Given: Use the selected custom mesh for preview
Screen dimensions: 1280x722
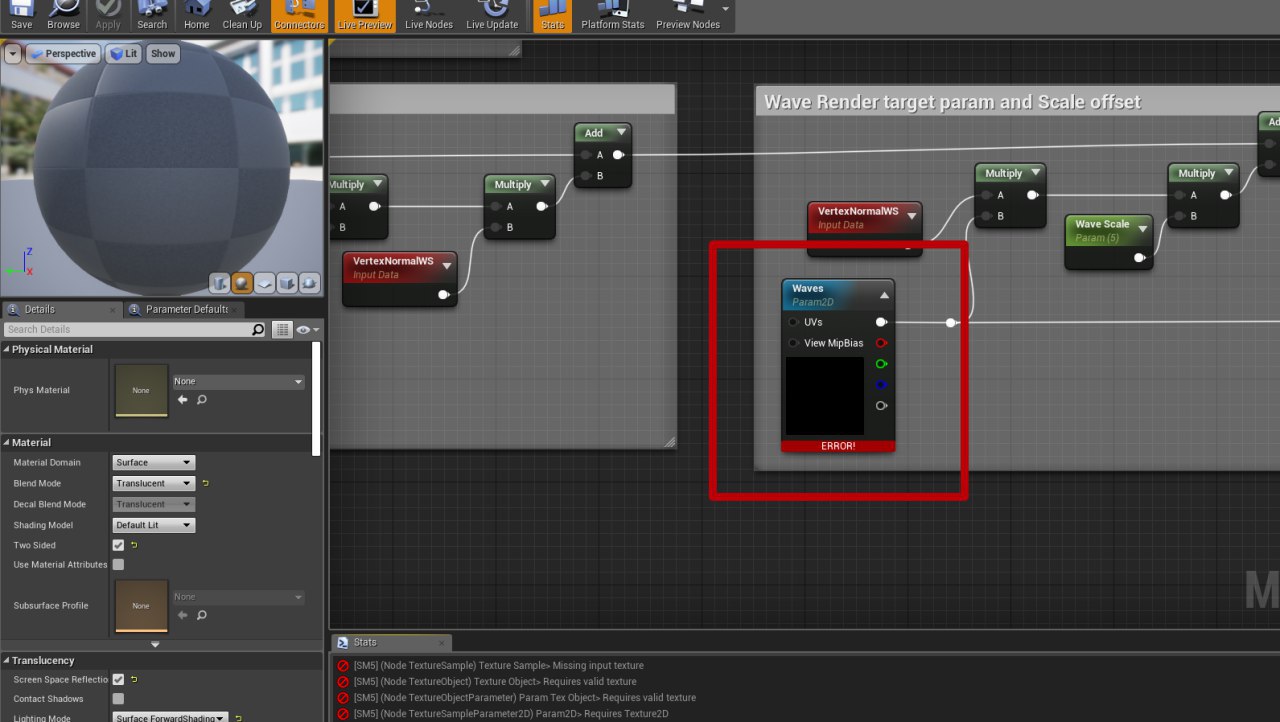Looking at the screenshot, I should [x=309, y=283].
